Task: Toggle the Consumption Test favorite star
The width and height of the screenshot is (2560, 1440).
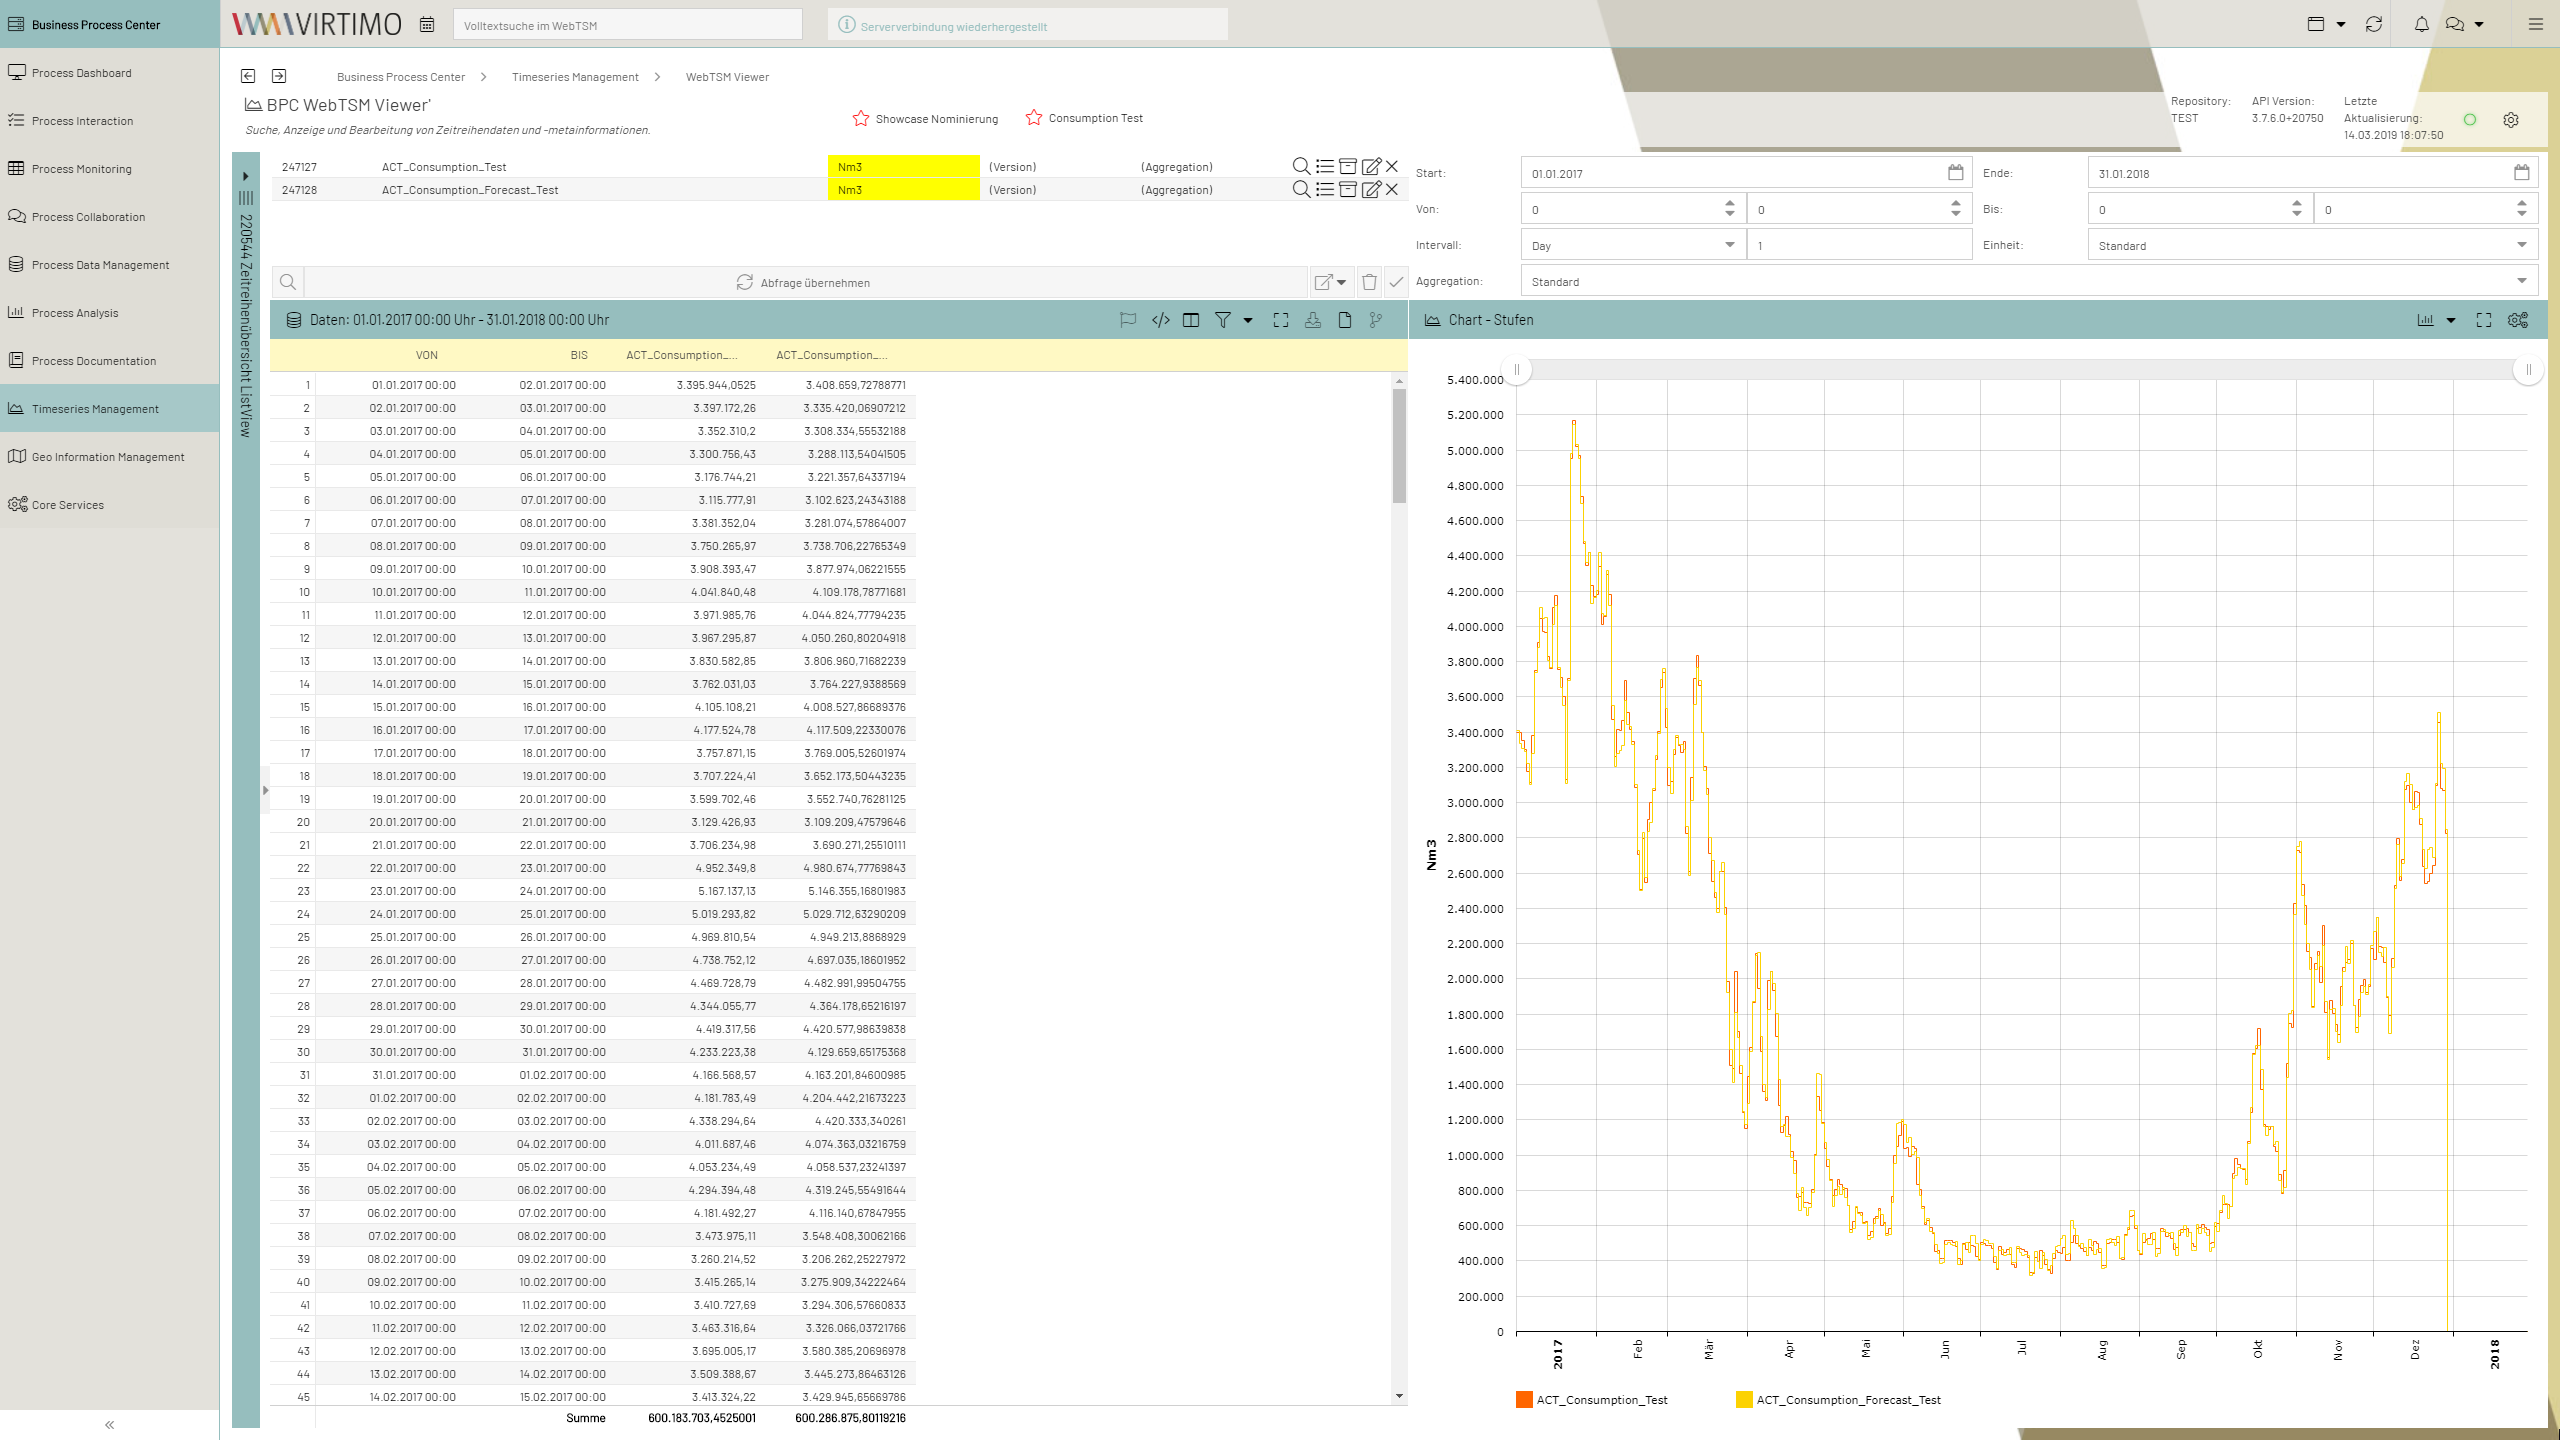Action: tap(1034, 118)
